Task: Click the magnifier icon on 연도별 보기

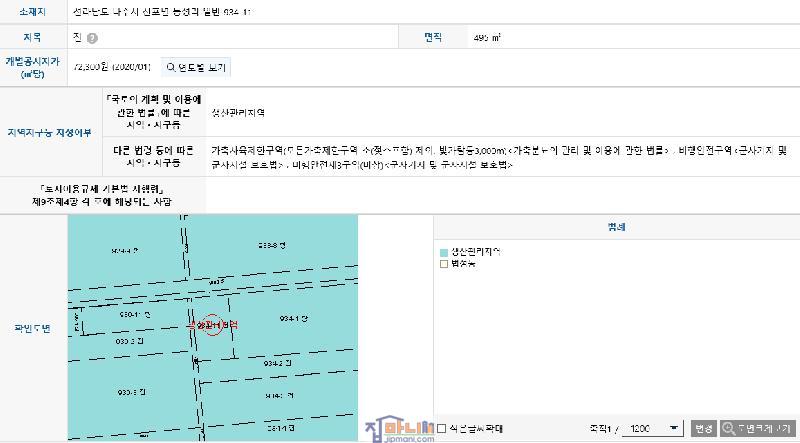Action: coord(171,67)
